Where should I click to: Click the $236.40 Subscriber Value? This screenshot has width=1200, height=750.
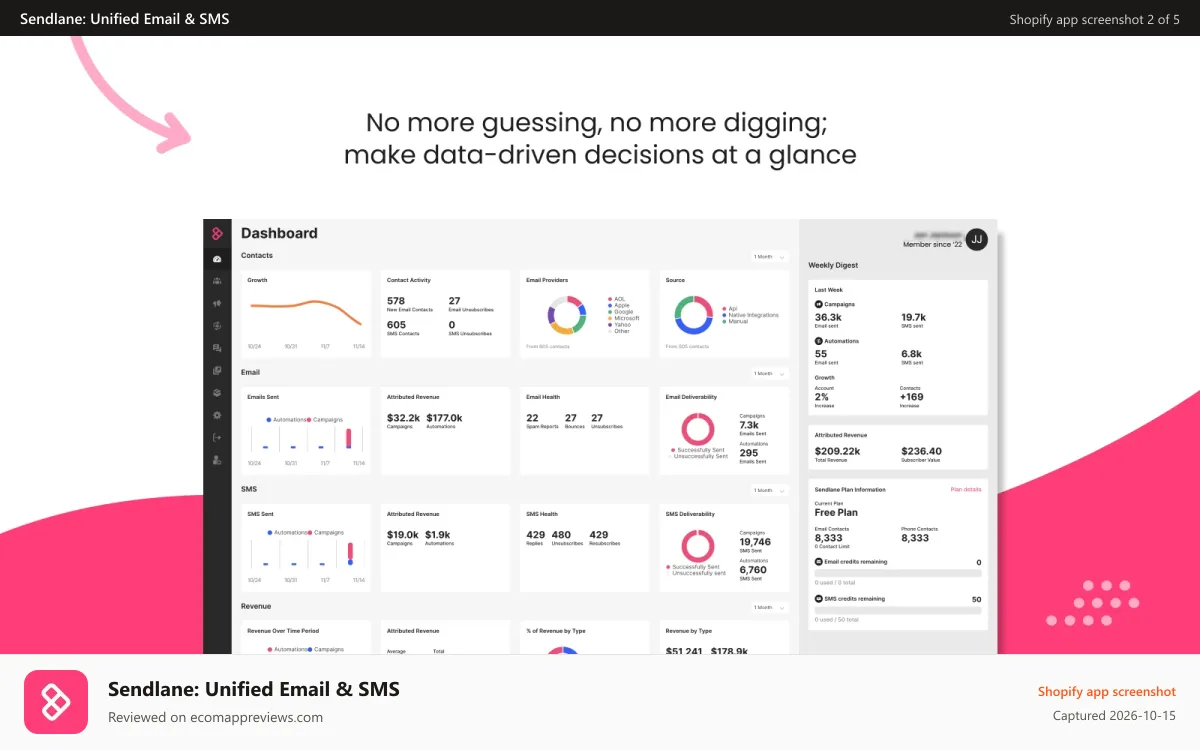pyautogui.click(x=921, y=451)
